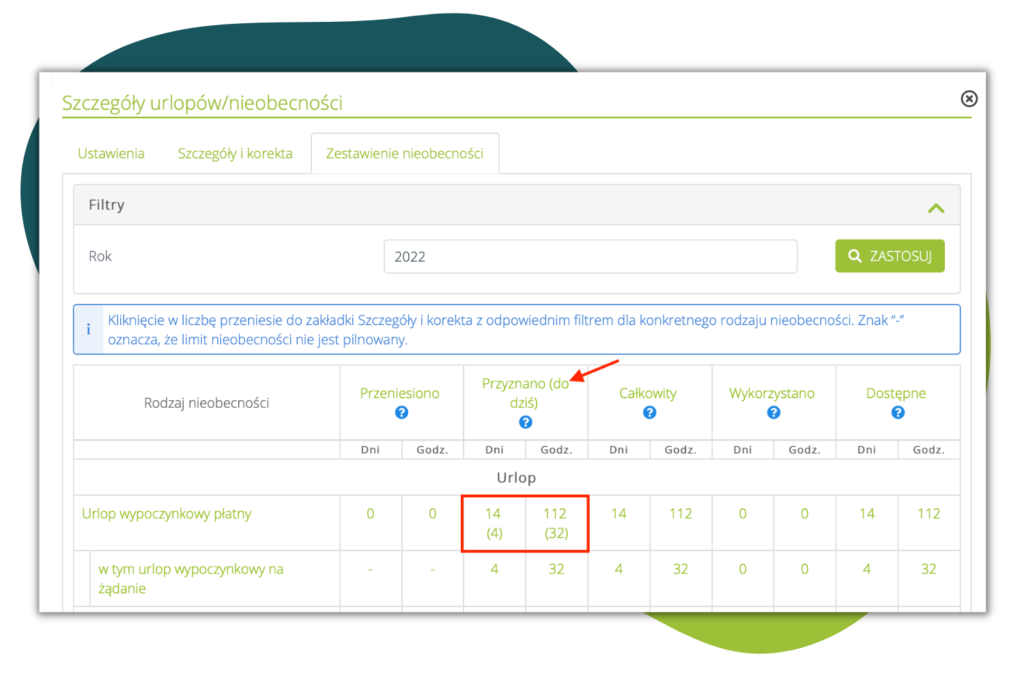
Task: Collapse the Filtry panel chevron
Action: (x=936, y=207)
